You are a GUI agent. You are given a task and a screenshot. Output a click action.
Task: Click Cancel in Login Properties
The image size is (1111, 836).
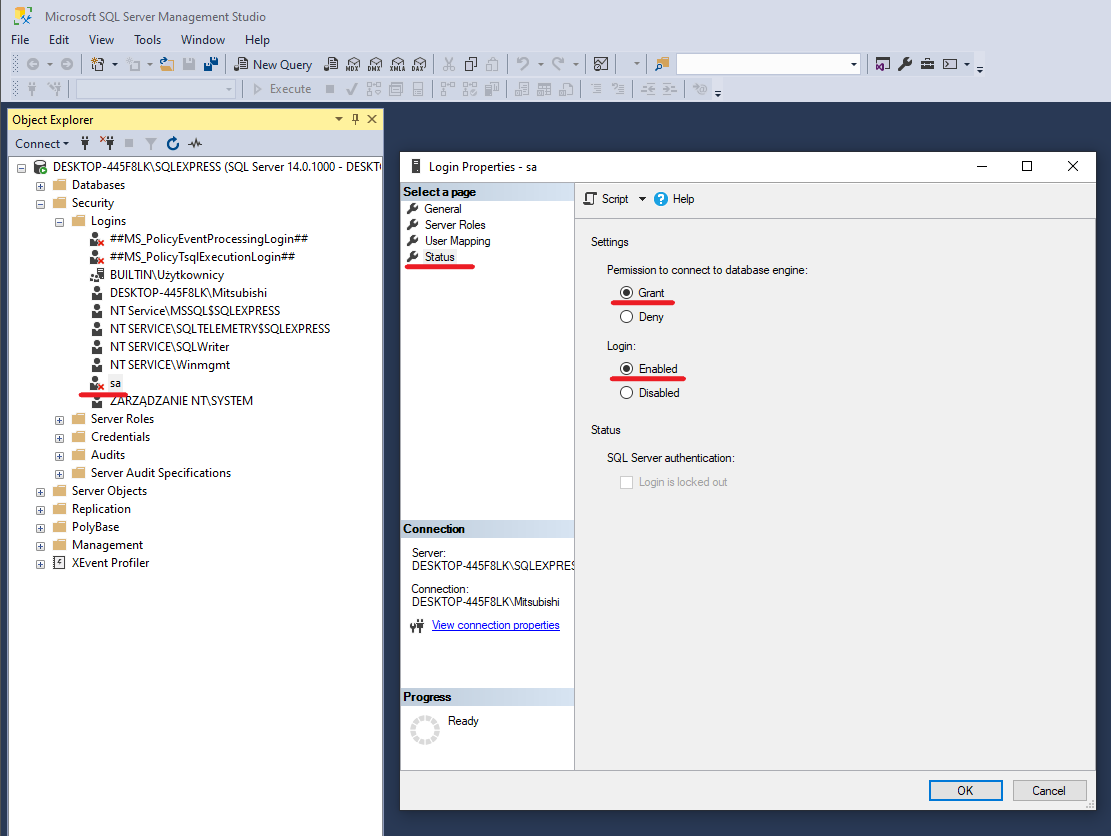(x=1049, y=791)
